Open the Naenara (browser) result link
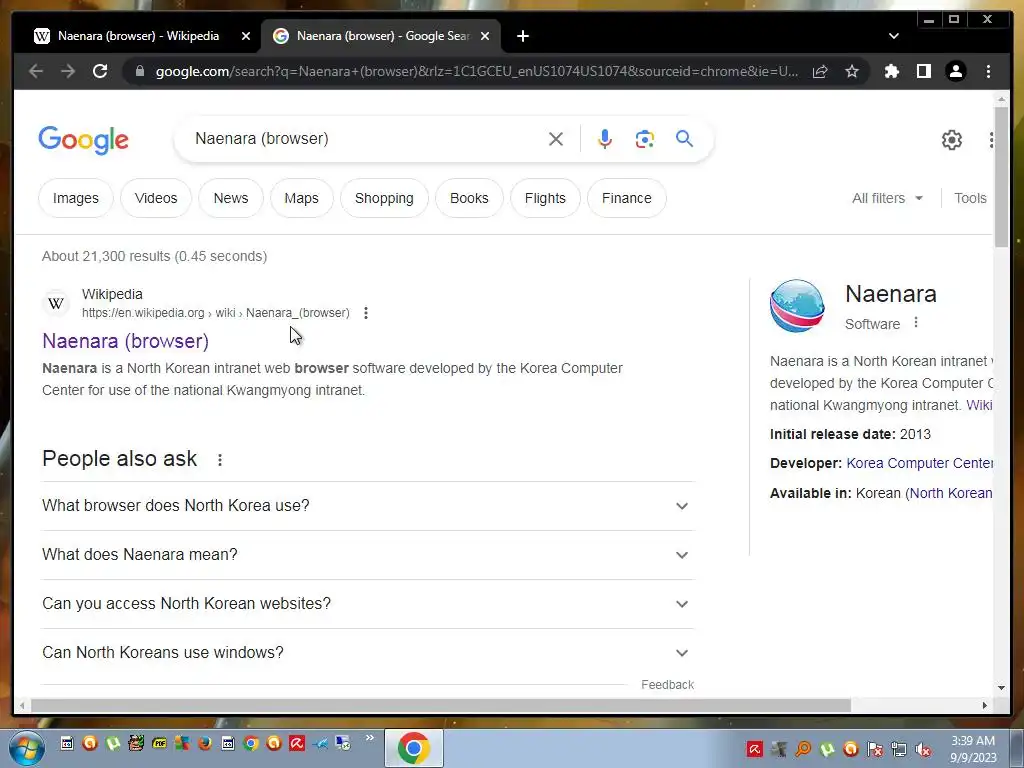Viewport: 1024px width, 768px height. click(125, 341)
